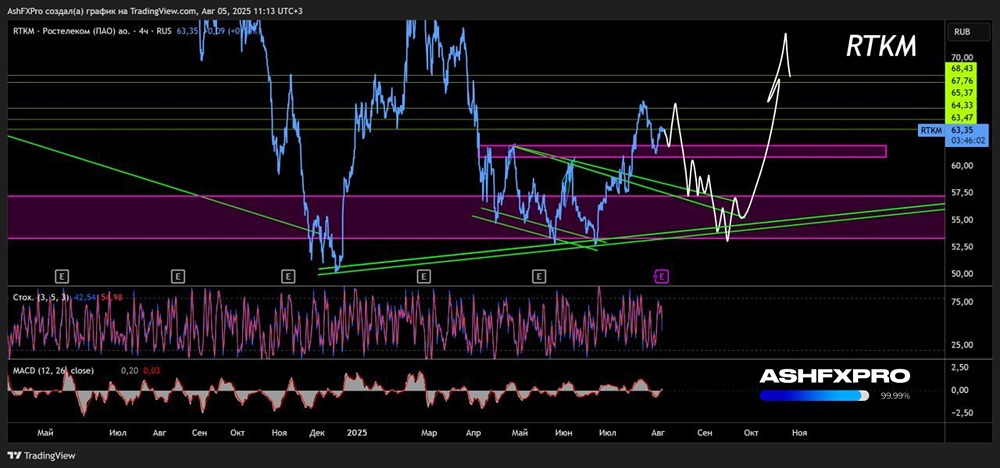Click the earnings E marker near Дек
This screenshot has width=1000, height=468.
click(288, 276)
